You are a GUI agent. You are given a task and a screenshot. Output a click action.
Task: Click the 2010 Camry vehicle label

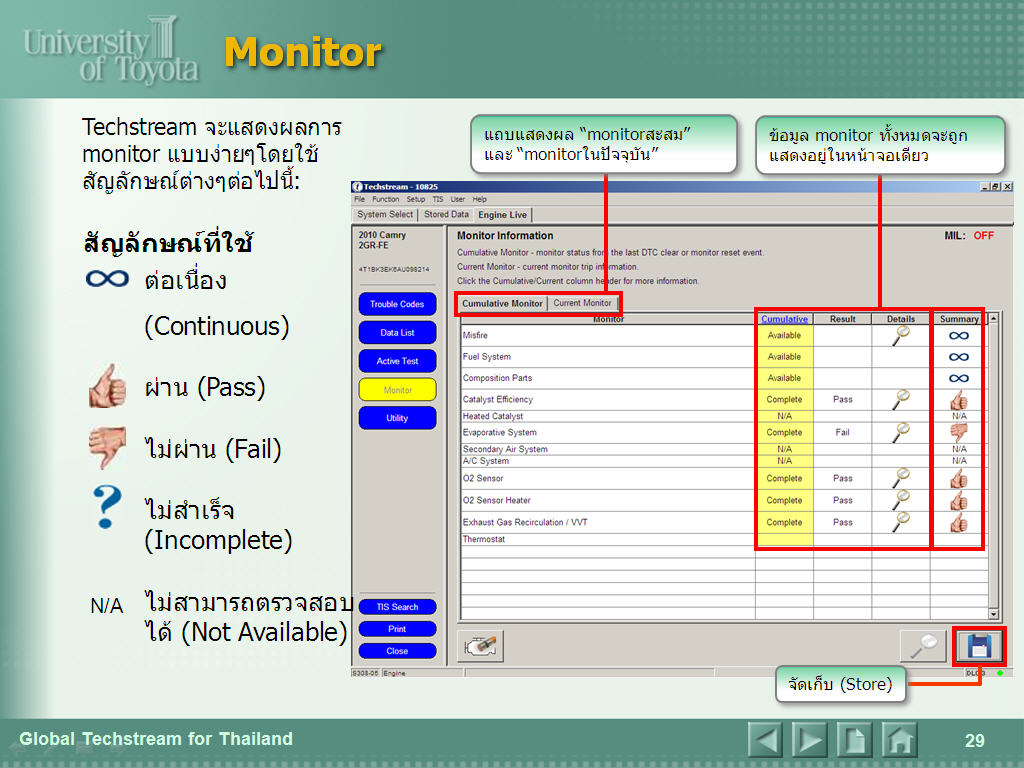click(x=382, y=235)
